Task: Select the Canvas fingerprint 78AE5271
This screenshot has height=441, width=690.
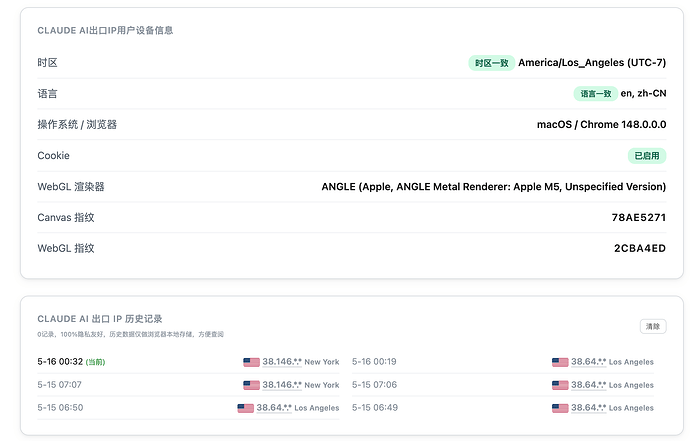Action: click(x=639, y=217)
